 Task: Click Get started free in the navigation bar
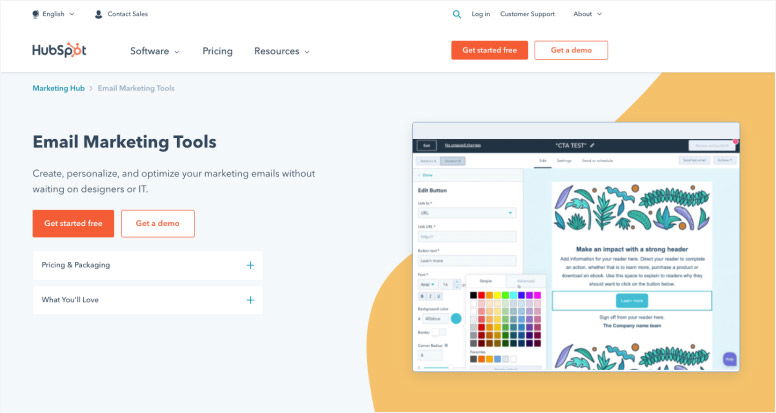489,50
